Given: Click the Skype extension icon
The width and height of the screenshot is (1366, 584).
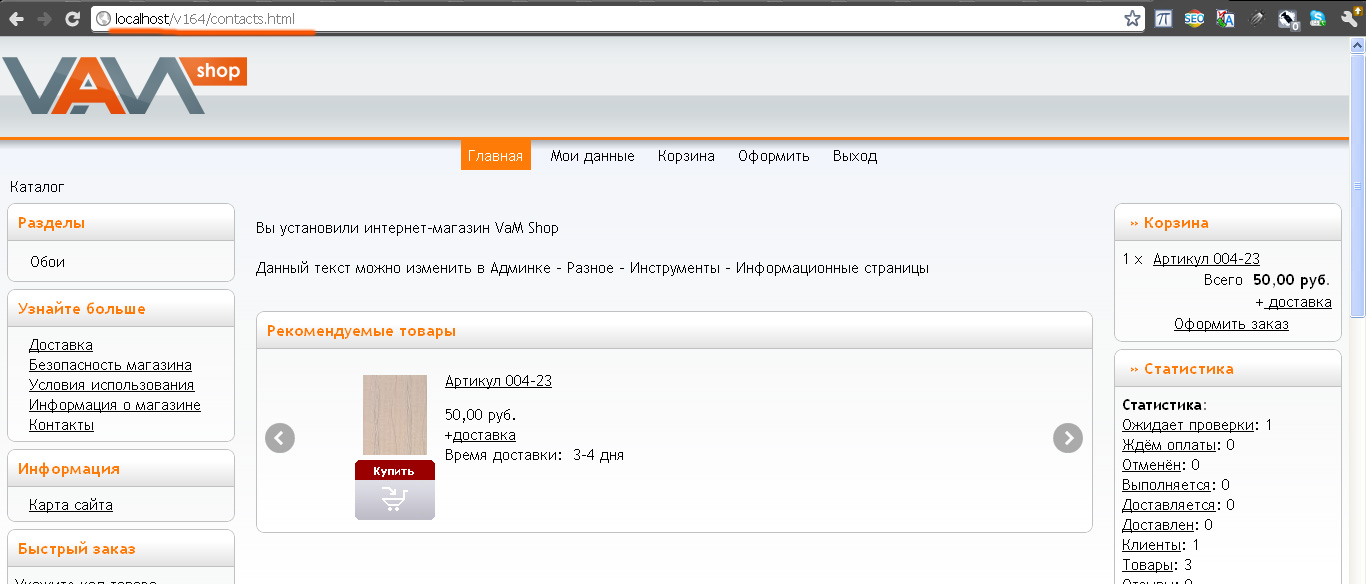Looking at the screenshot, I should pos(1319,19).
